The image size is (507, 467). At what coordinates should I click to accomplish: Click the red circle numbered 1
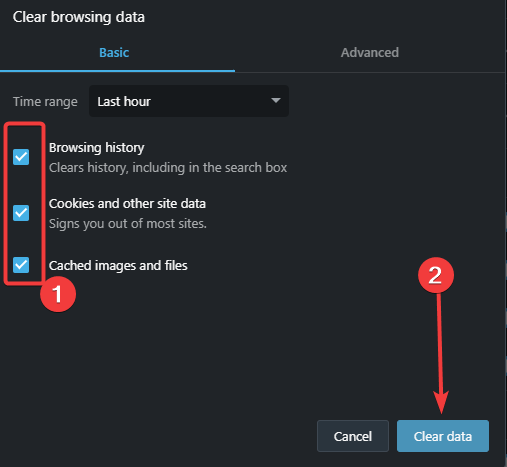point(58,294)
